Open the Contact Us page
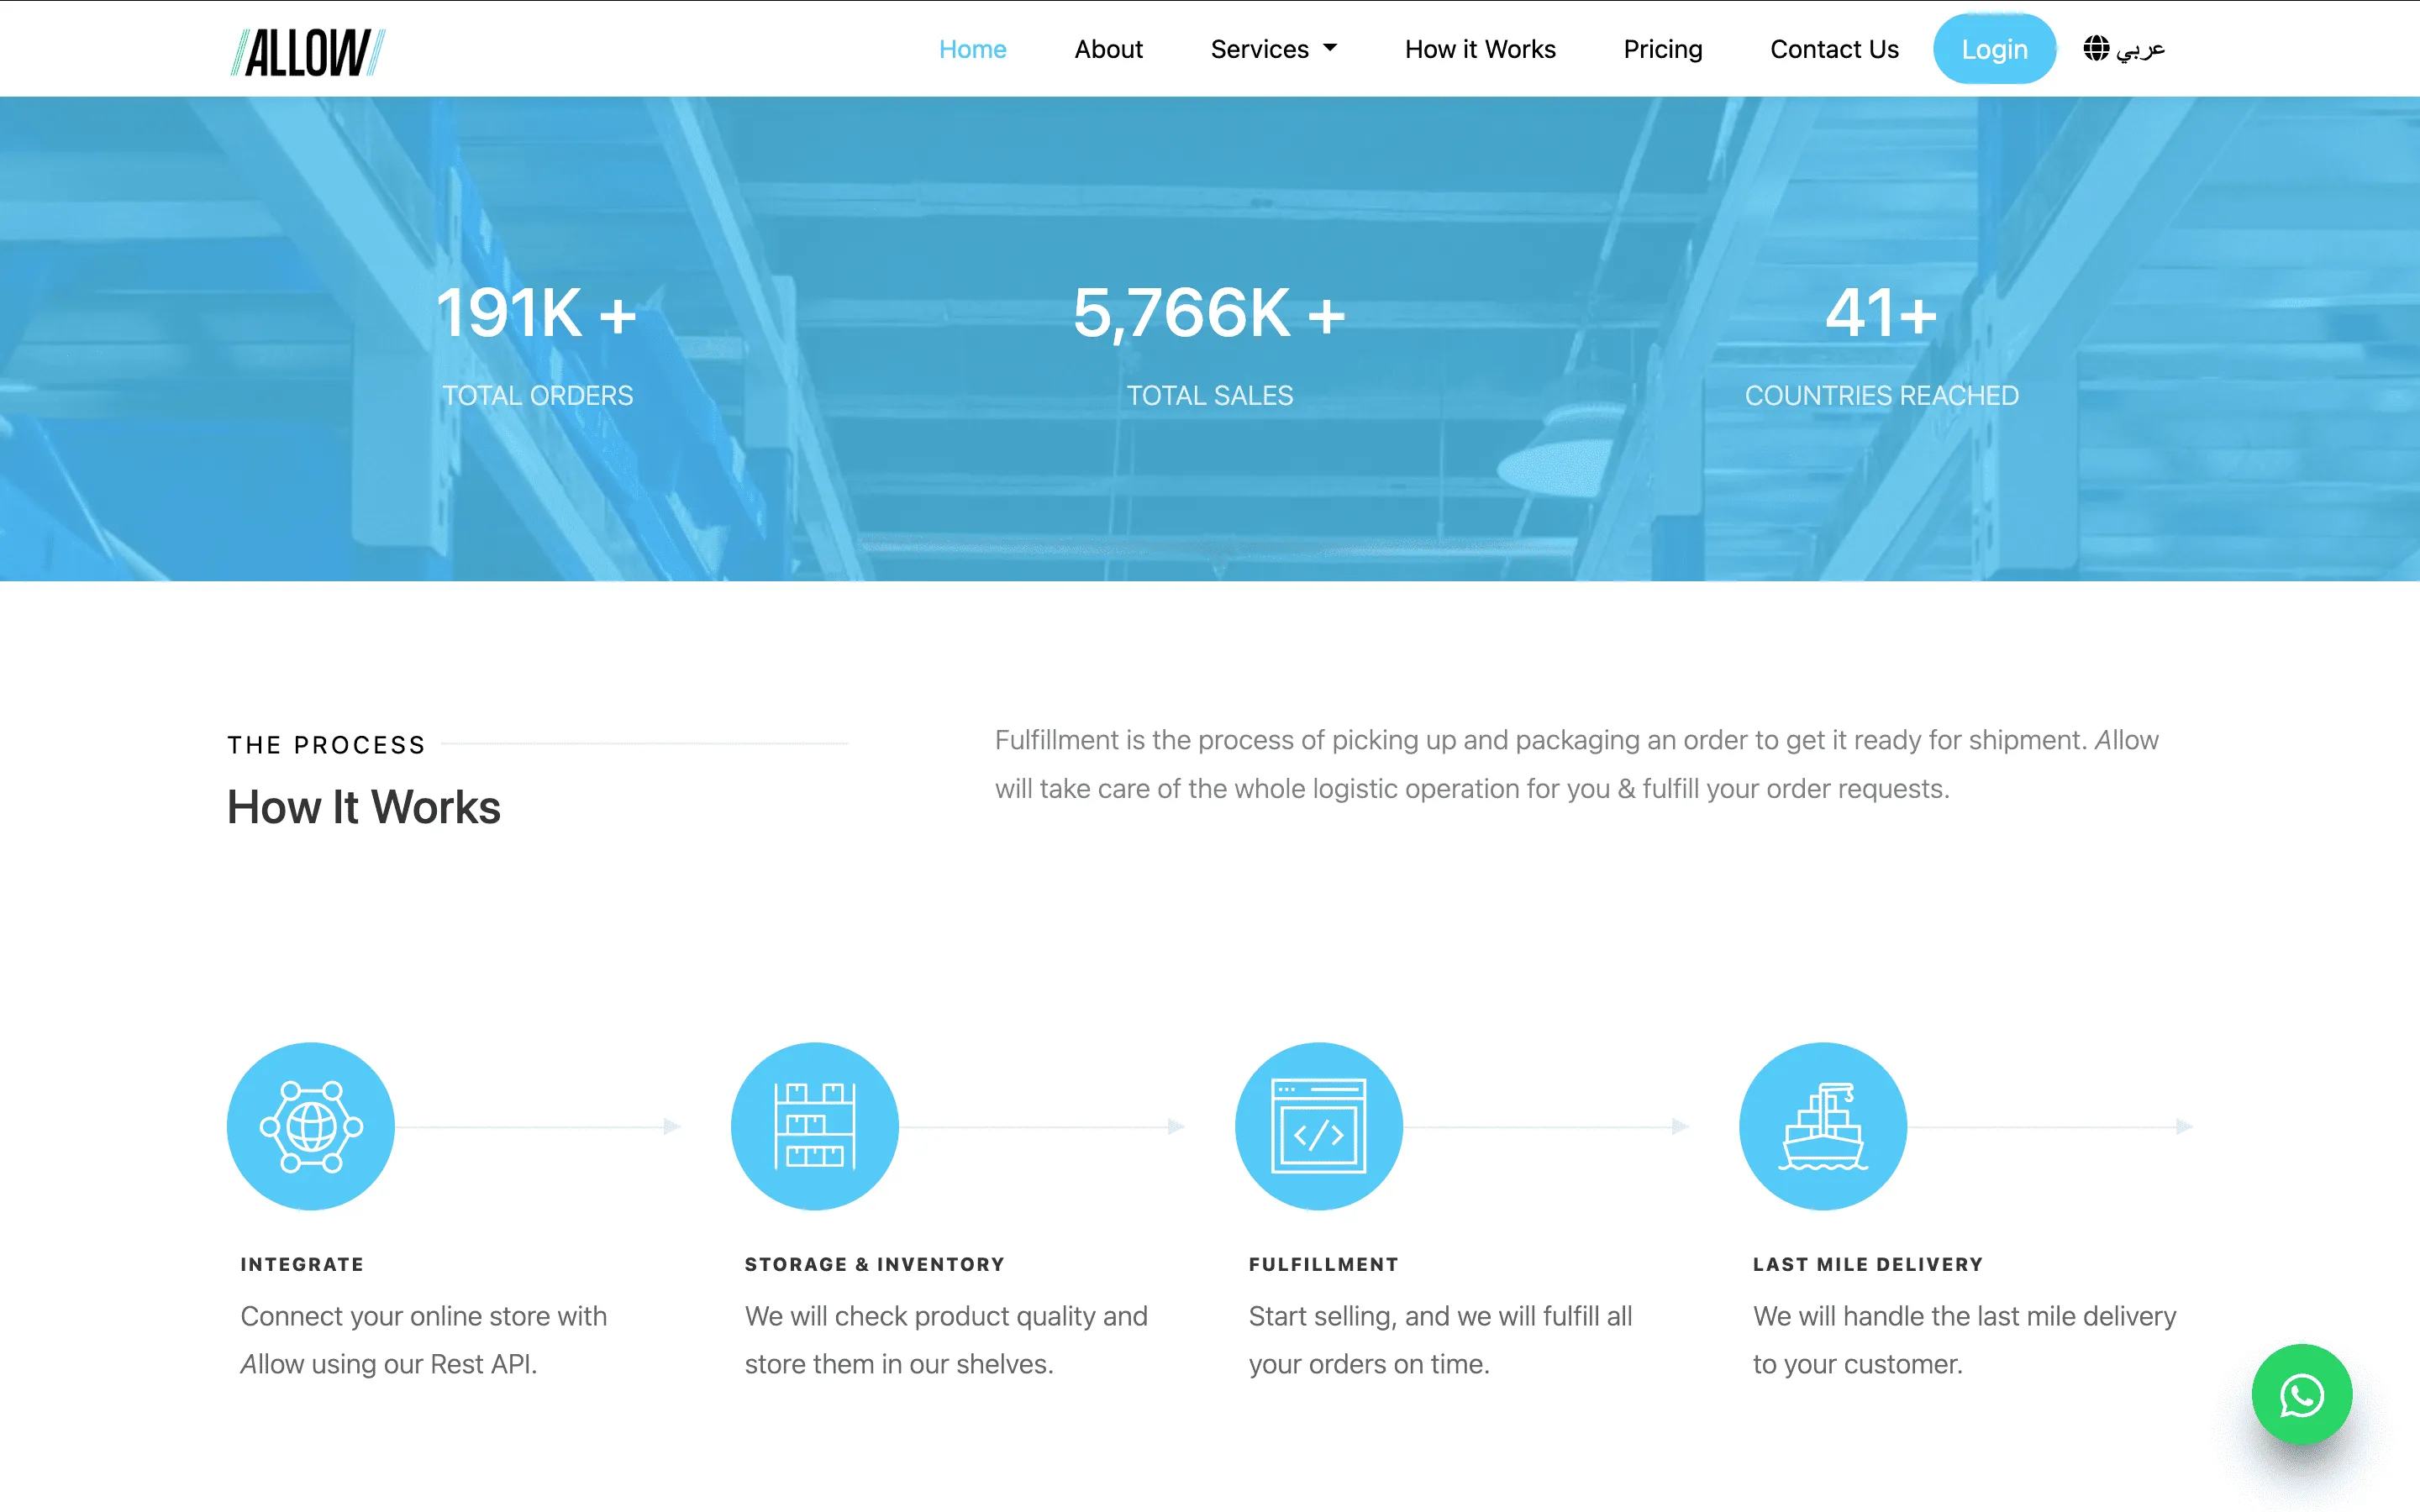Viewport: 2420px width, 1512px height. point(1833,49)
